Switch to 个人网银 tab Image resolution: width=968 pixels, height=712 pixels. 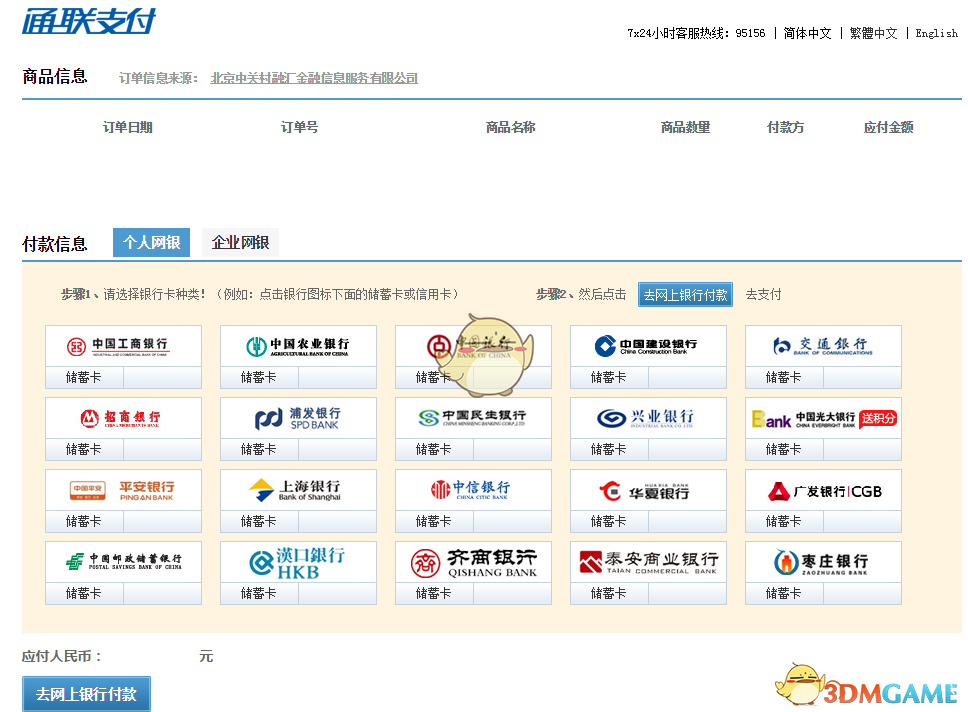coord(151,242)
